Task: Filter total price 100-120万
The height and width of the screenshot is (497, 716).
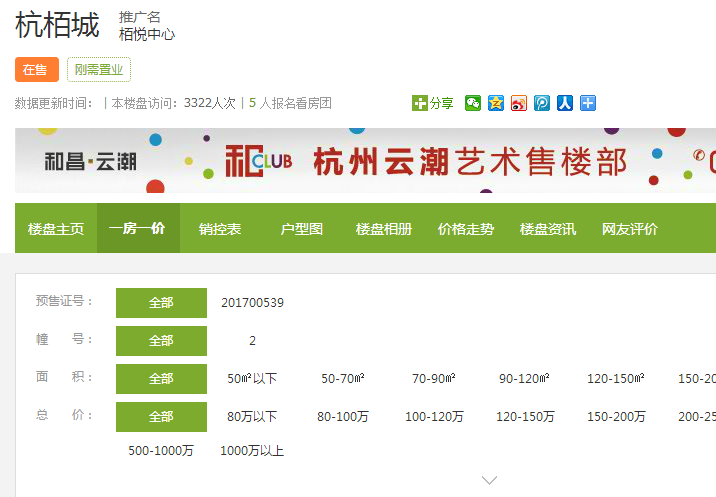Action: pyautogui.click(x=434, y=417)
